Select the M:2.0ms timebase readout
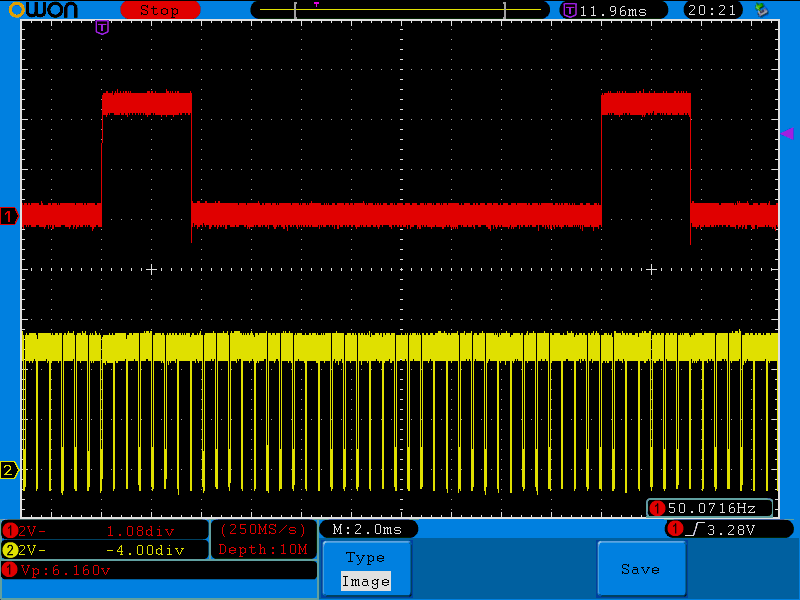Viewport: 800px width, 600px height. (x=367, y=528)
